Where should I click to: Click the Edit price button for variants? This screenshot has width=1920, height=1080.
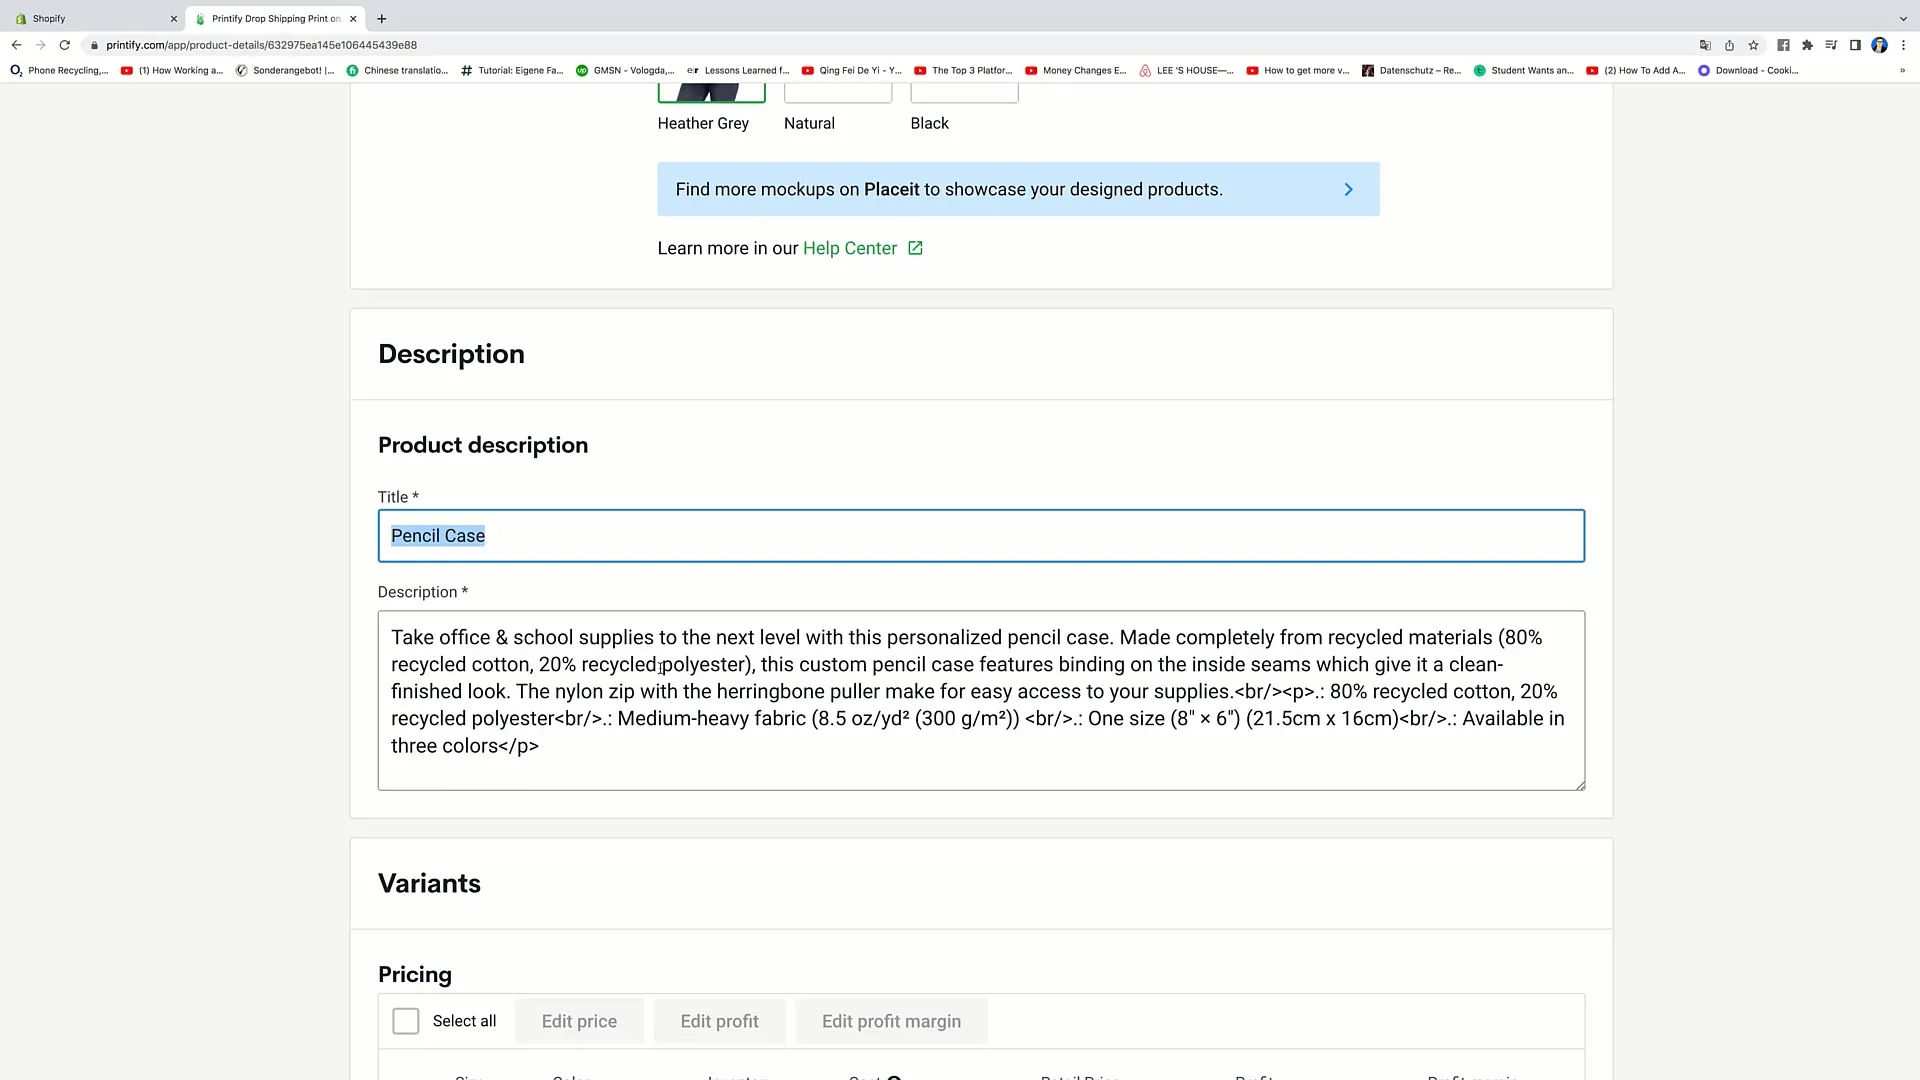[580, 1021]
